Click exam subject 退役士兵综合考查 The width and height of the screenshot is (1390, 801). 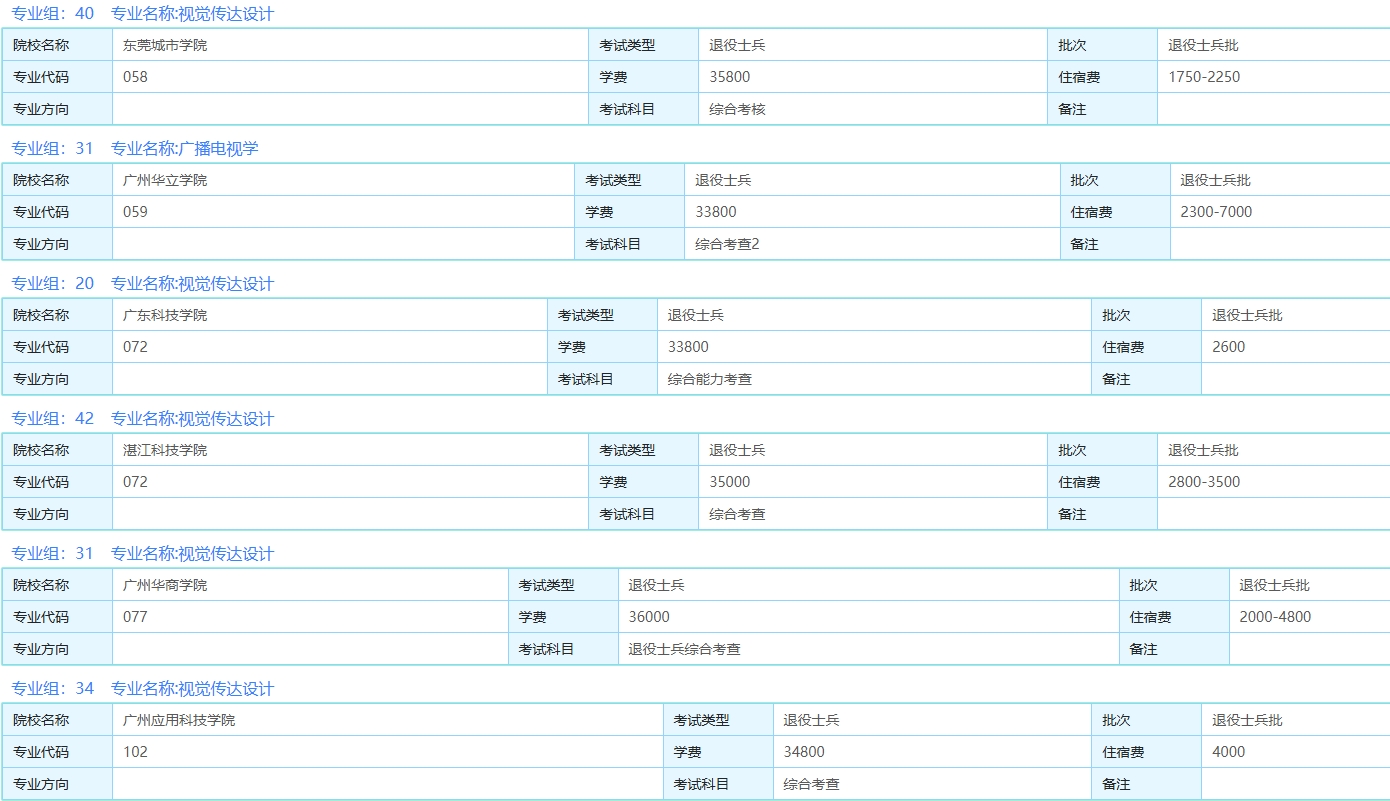pyautogui.click(x=684, y=649)
